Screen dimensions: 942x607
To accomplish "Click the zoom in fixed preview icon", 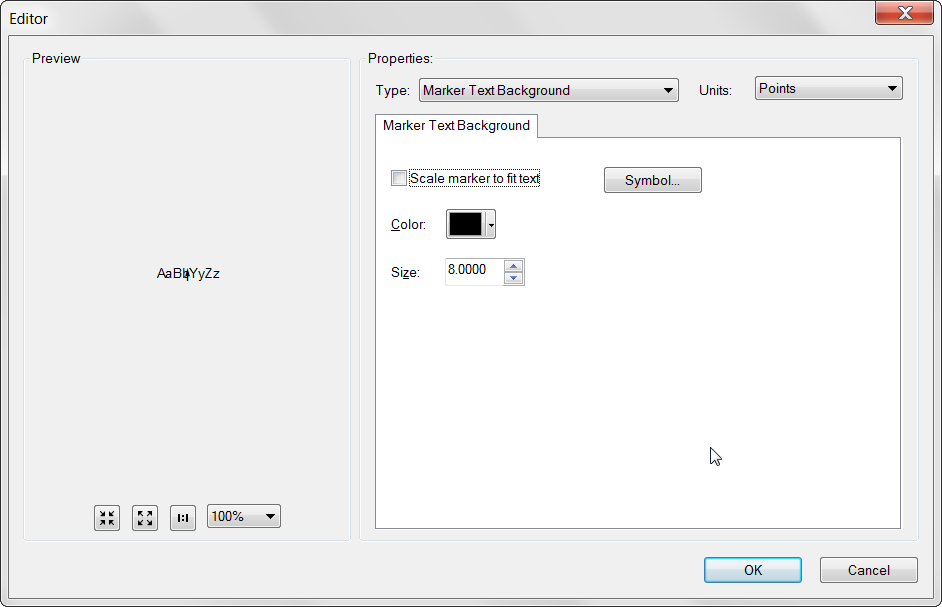I will click(107, 517).
